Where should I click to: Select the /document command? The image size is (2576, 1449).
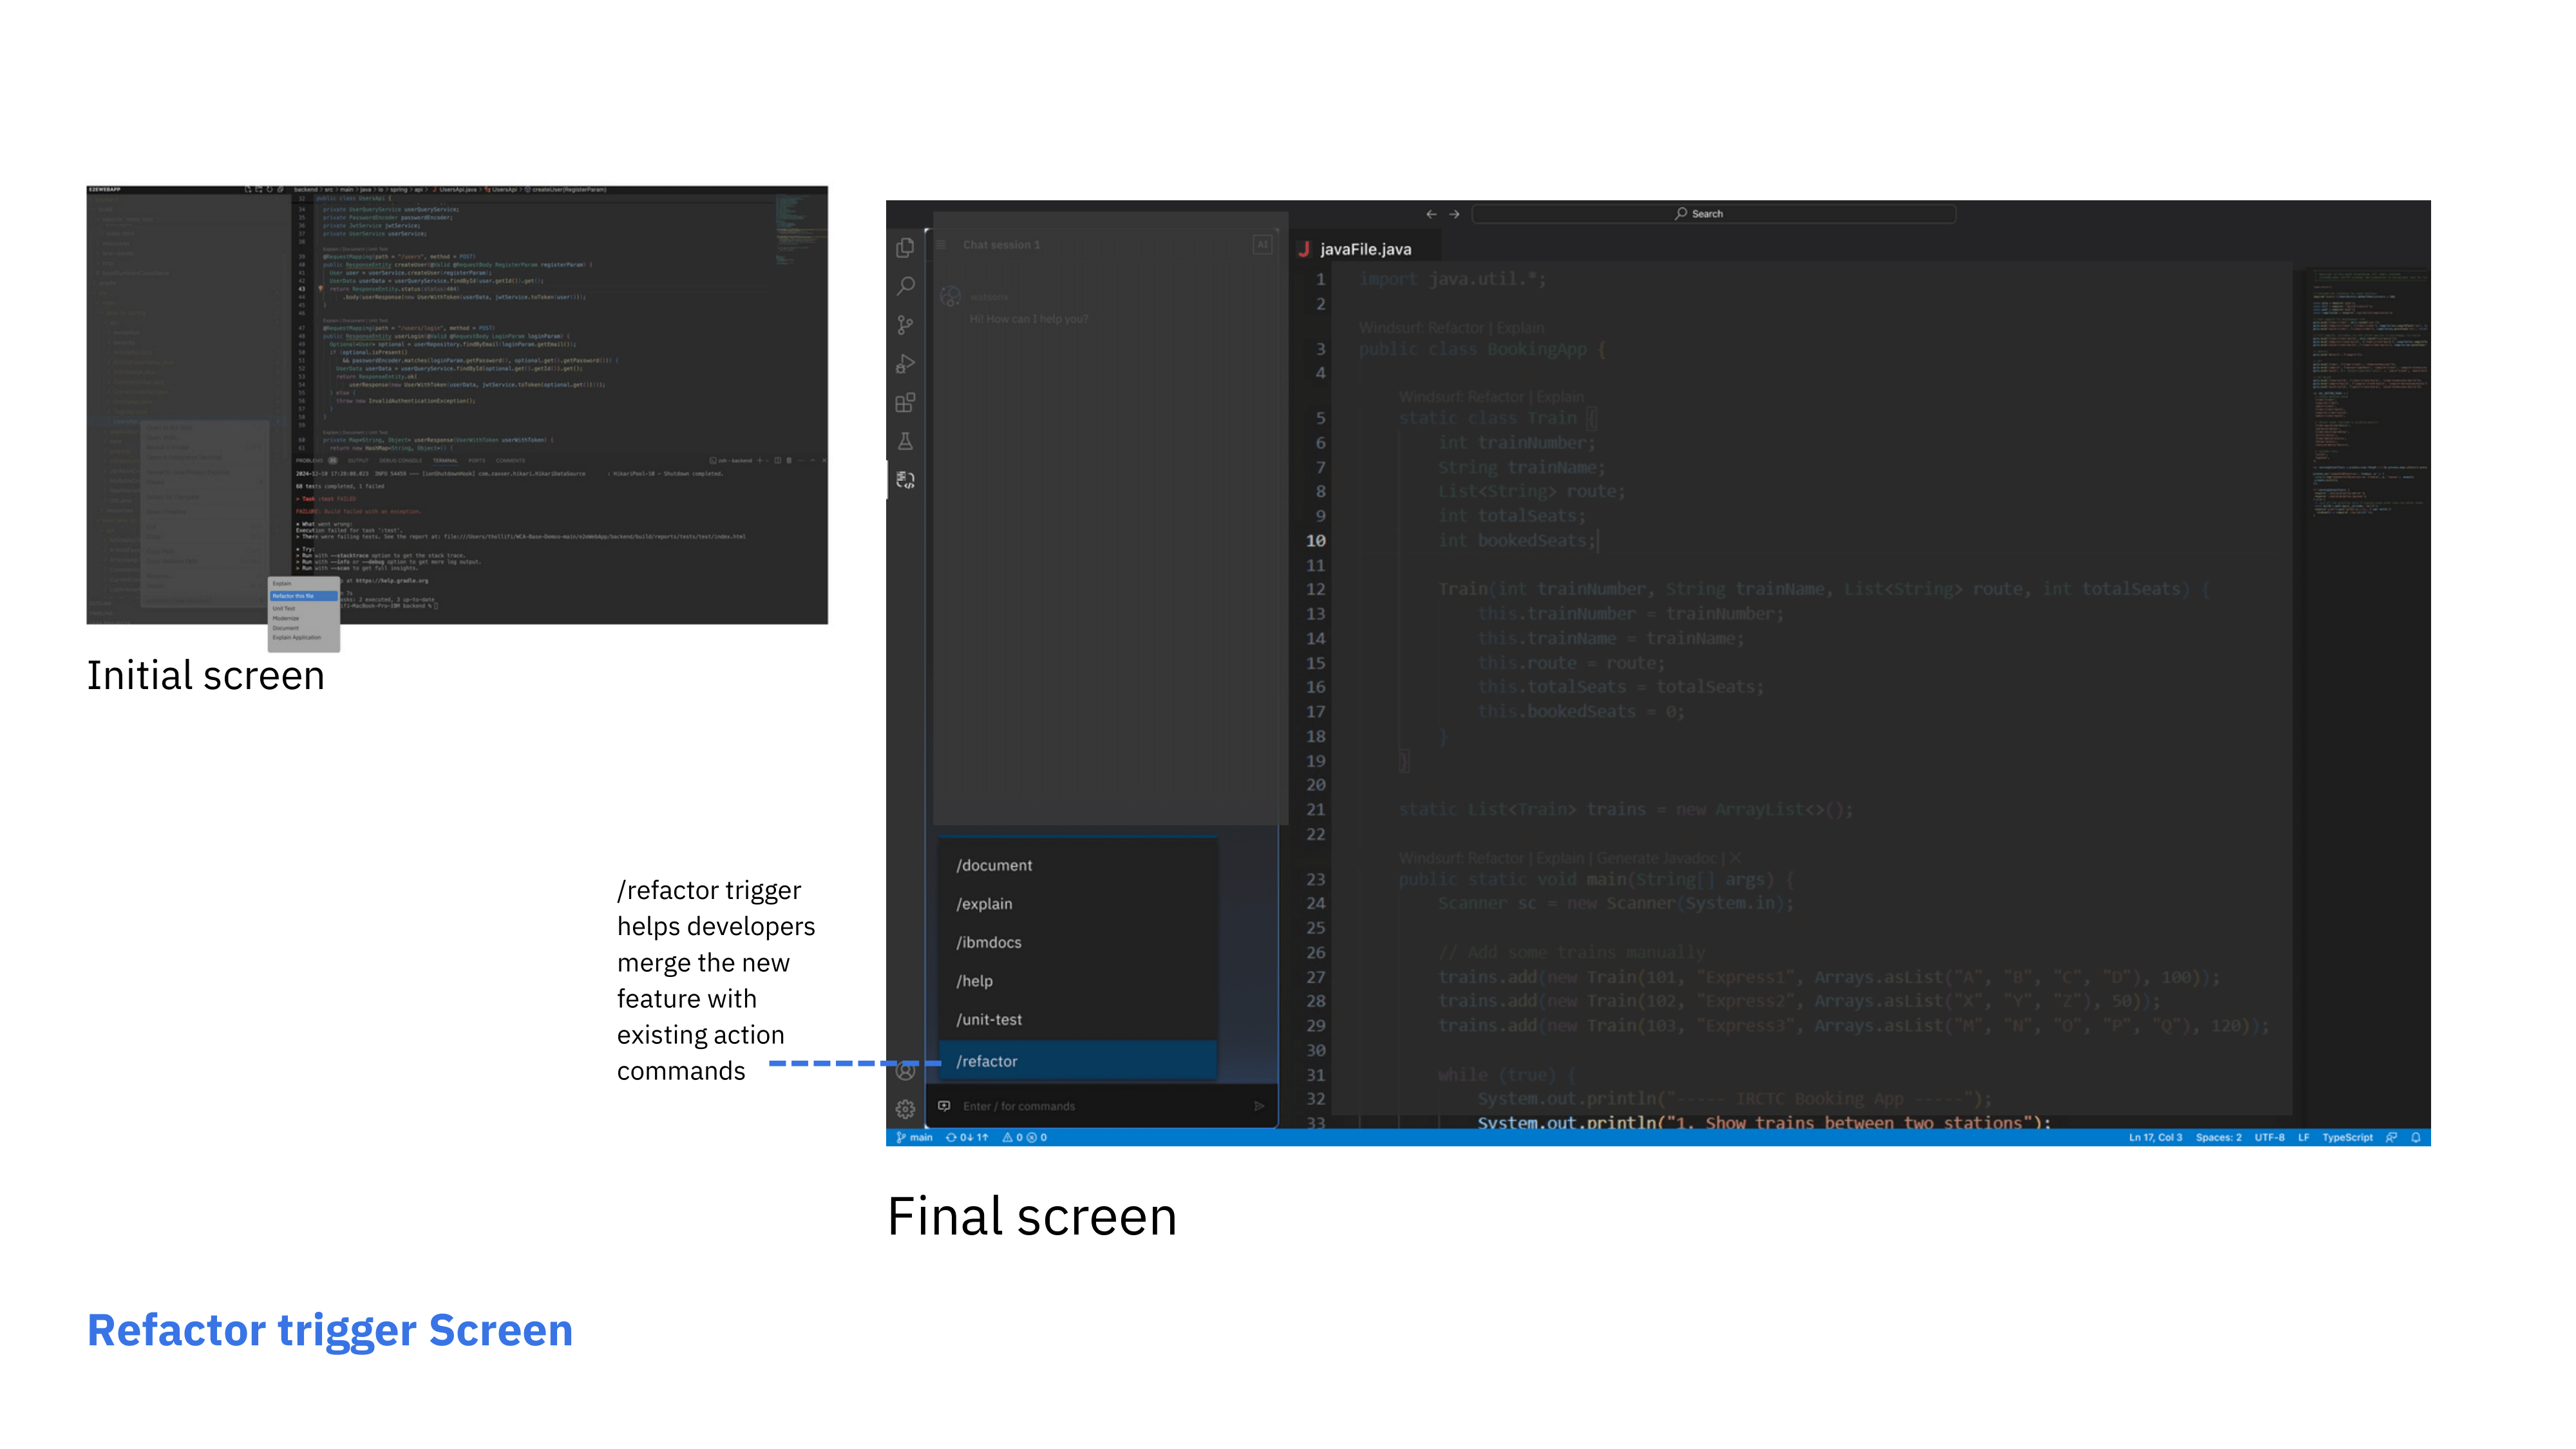1078,865
